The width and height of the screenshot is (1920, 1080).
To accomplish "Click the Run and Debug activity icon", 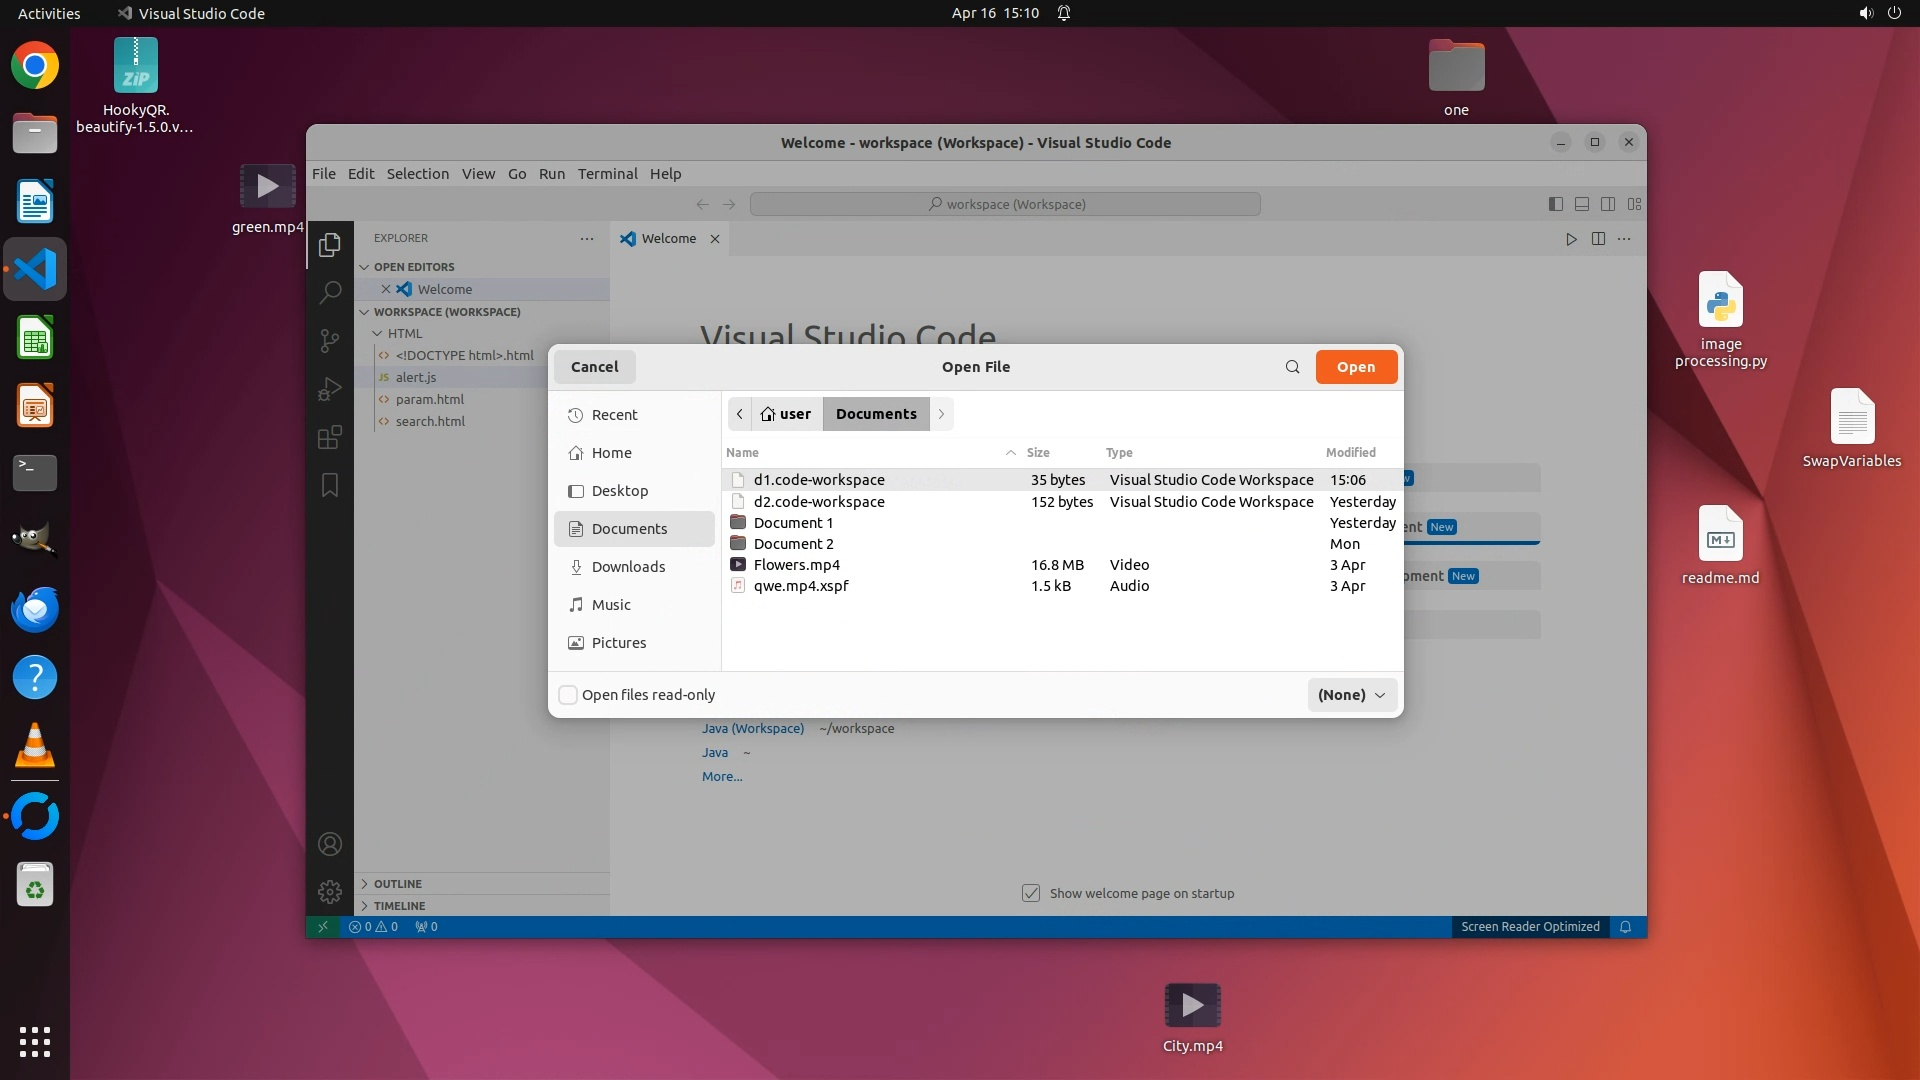I will click(x=329, y=389).
